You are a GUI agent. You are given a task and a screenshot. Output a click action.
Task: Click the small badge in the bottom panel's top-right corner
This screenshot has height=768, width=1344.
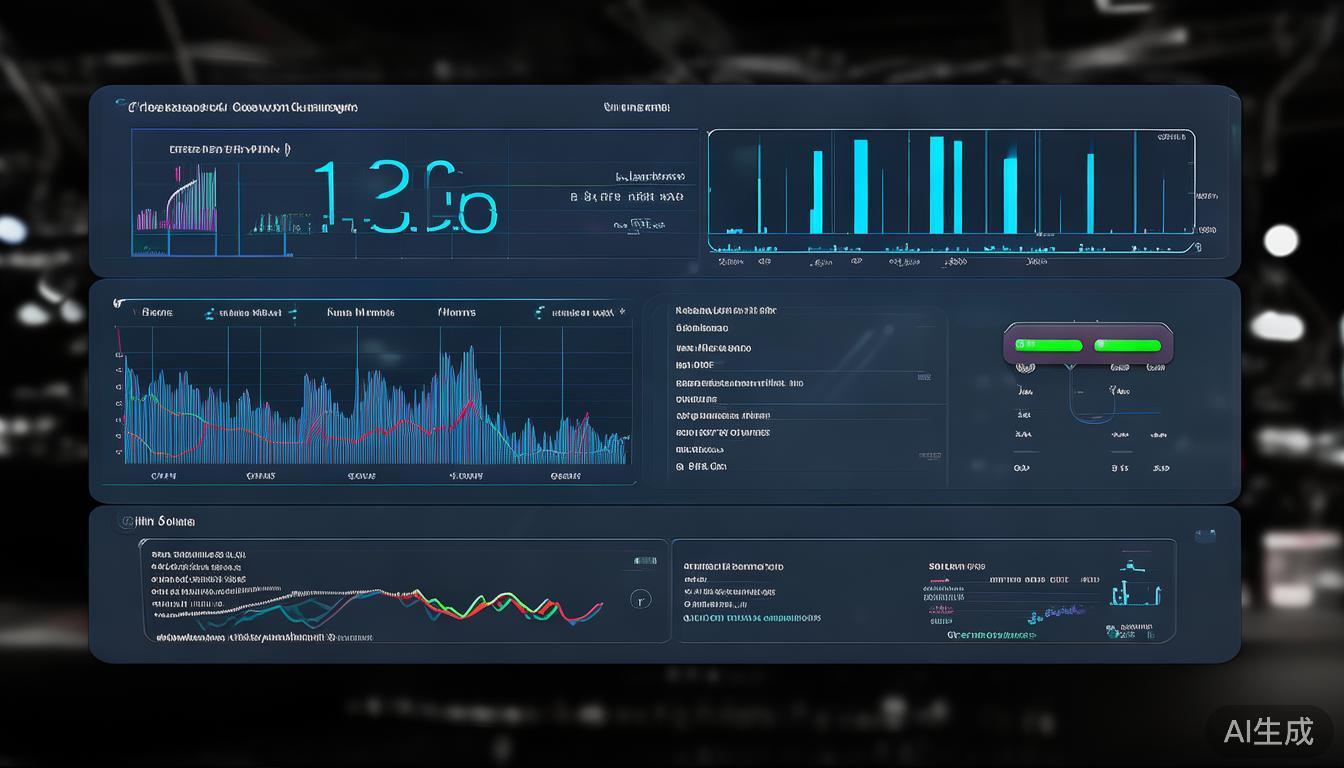[x=1205, y=535]
